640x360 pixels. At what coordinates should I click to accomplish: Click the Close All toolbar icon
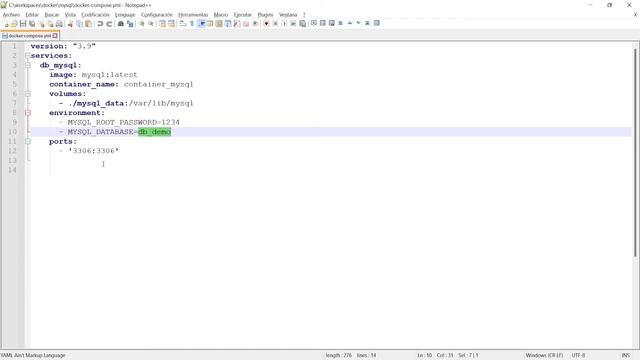(50, 24)
